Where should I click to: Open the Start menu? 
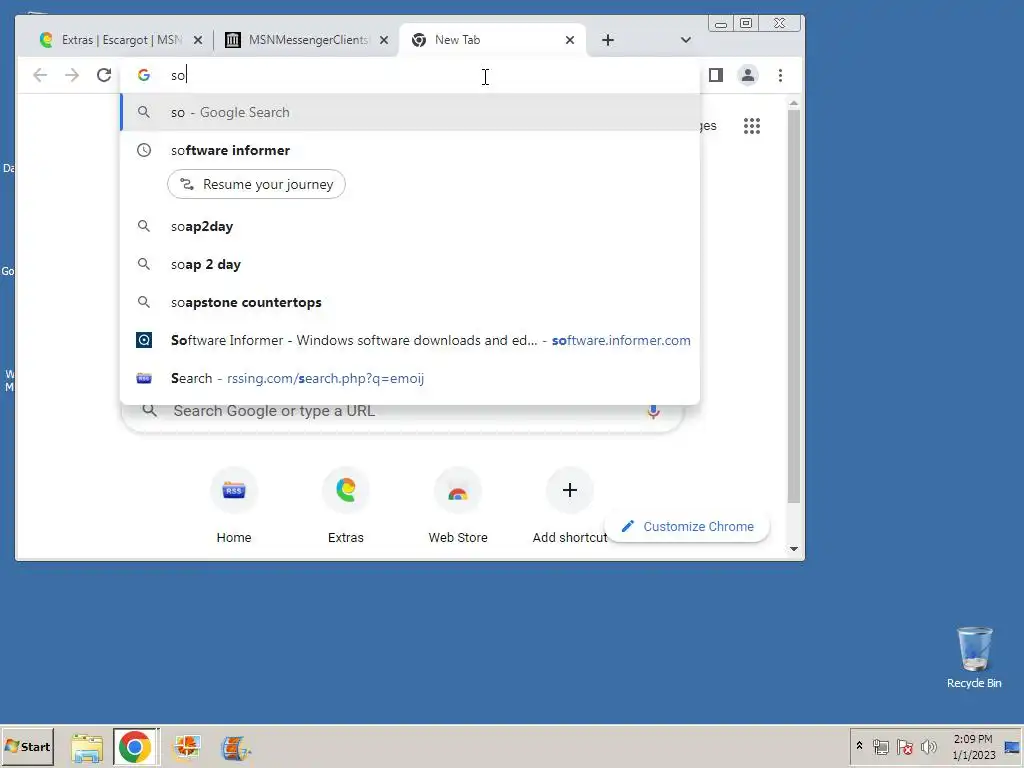pos(27,746)
